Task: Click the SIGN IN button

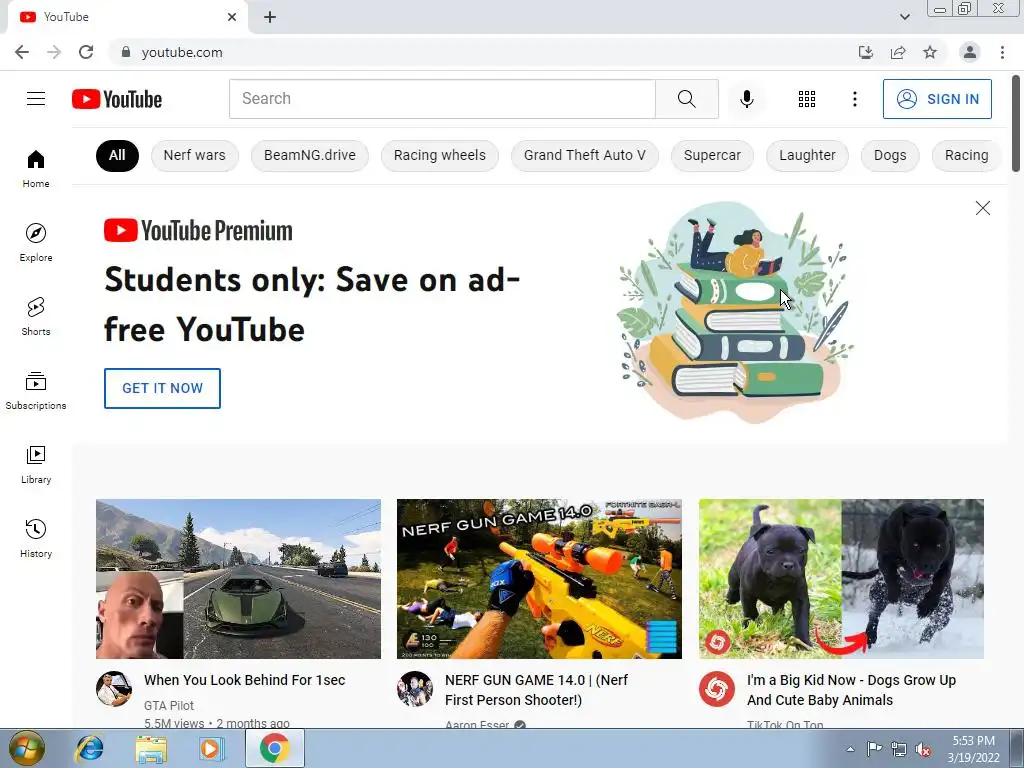Action: (937, 99)
